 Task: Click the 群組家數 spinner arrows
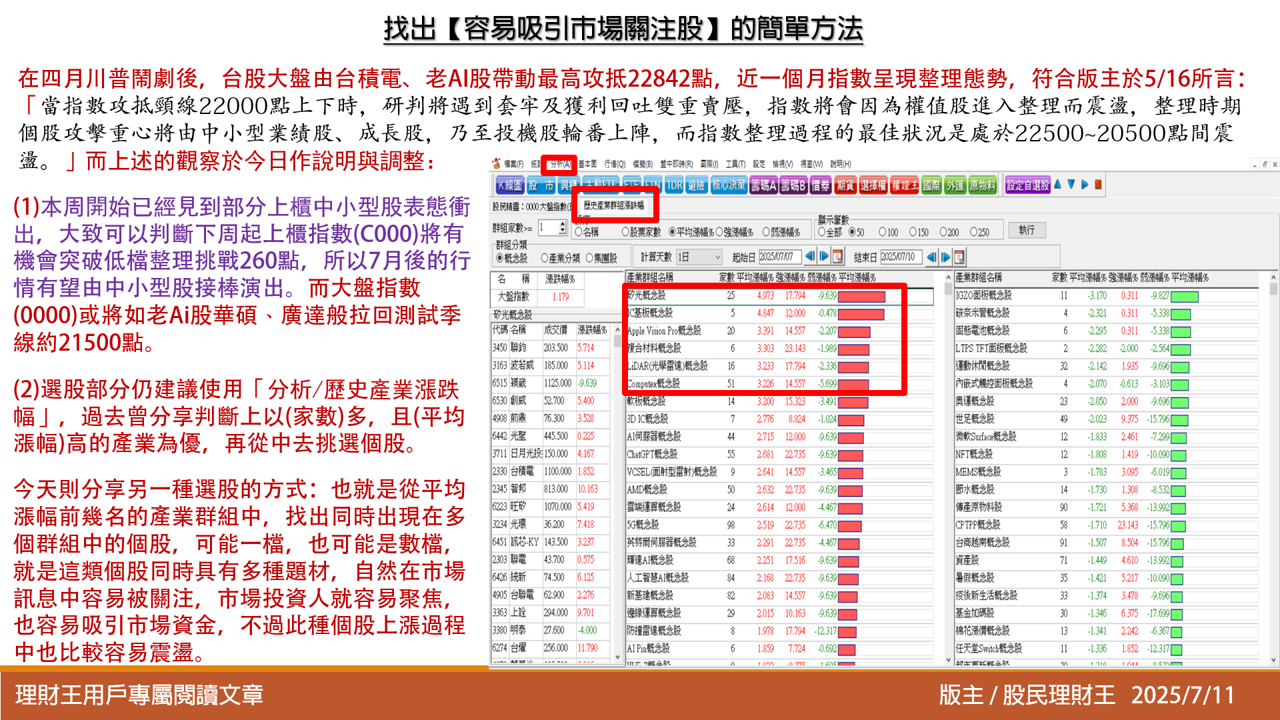click(x=563, y=228)
